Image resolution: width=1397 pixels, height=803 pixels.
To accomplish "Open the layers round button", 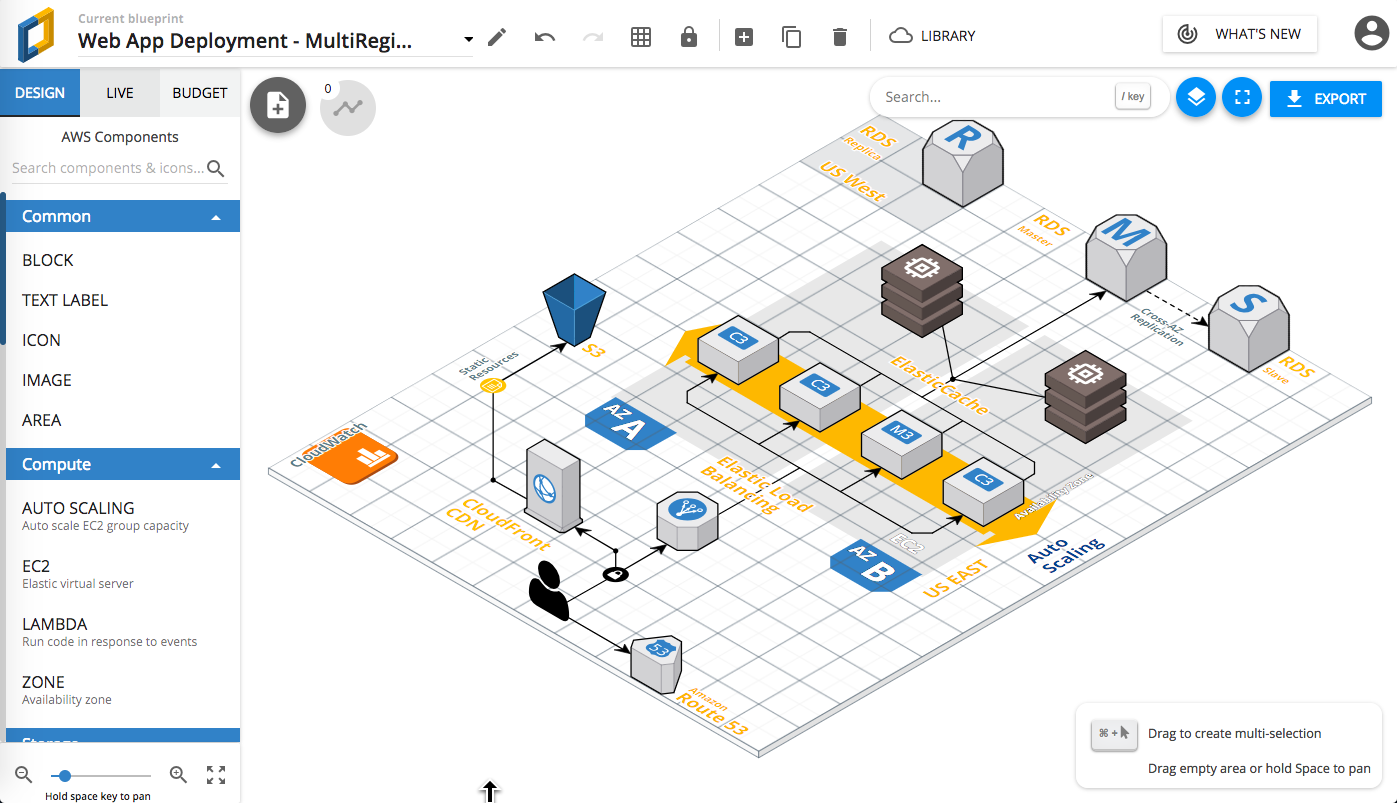I will [x=1196, y=98].
